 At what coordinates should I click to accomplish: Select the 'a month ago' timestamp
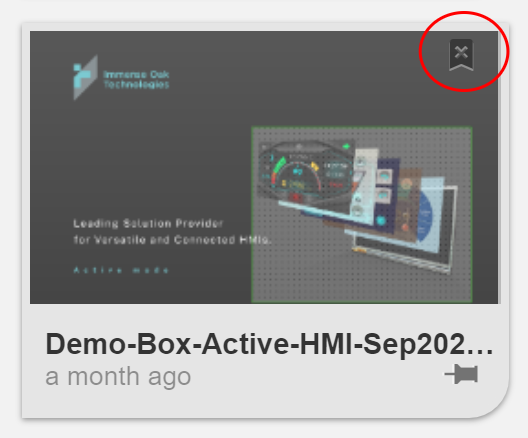(x=118, y=376)
